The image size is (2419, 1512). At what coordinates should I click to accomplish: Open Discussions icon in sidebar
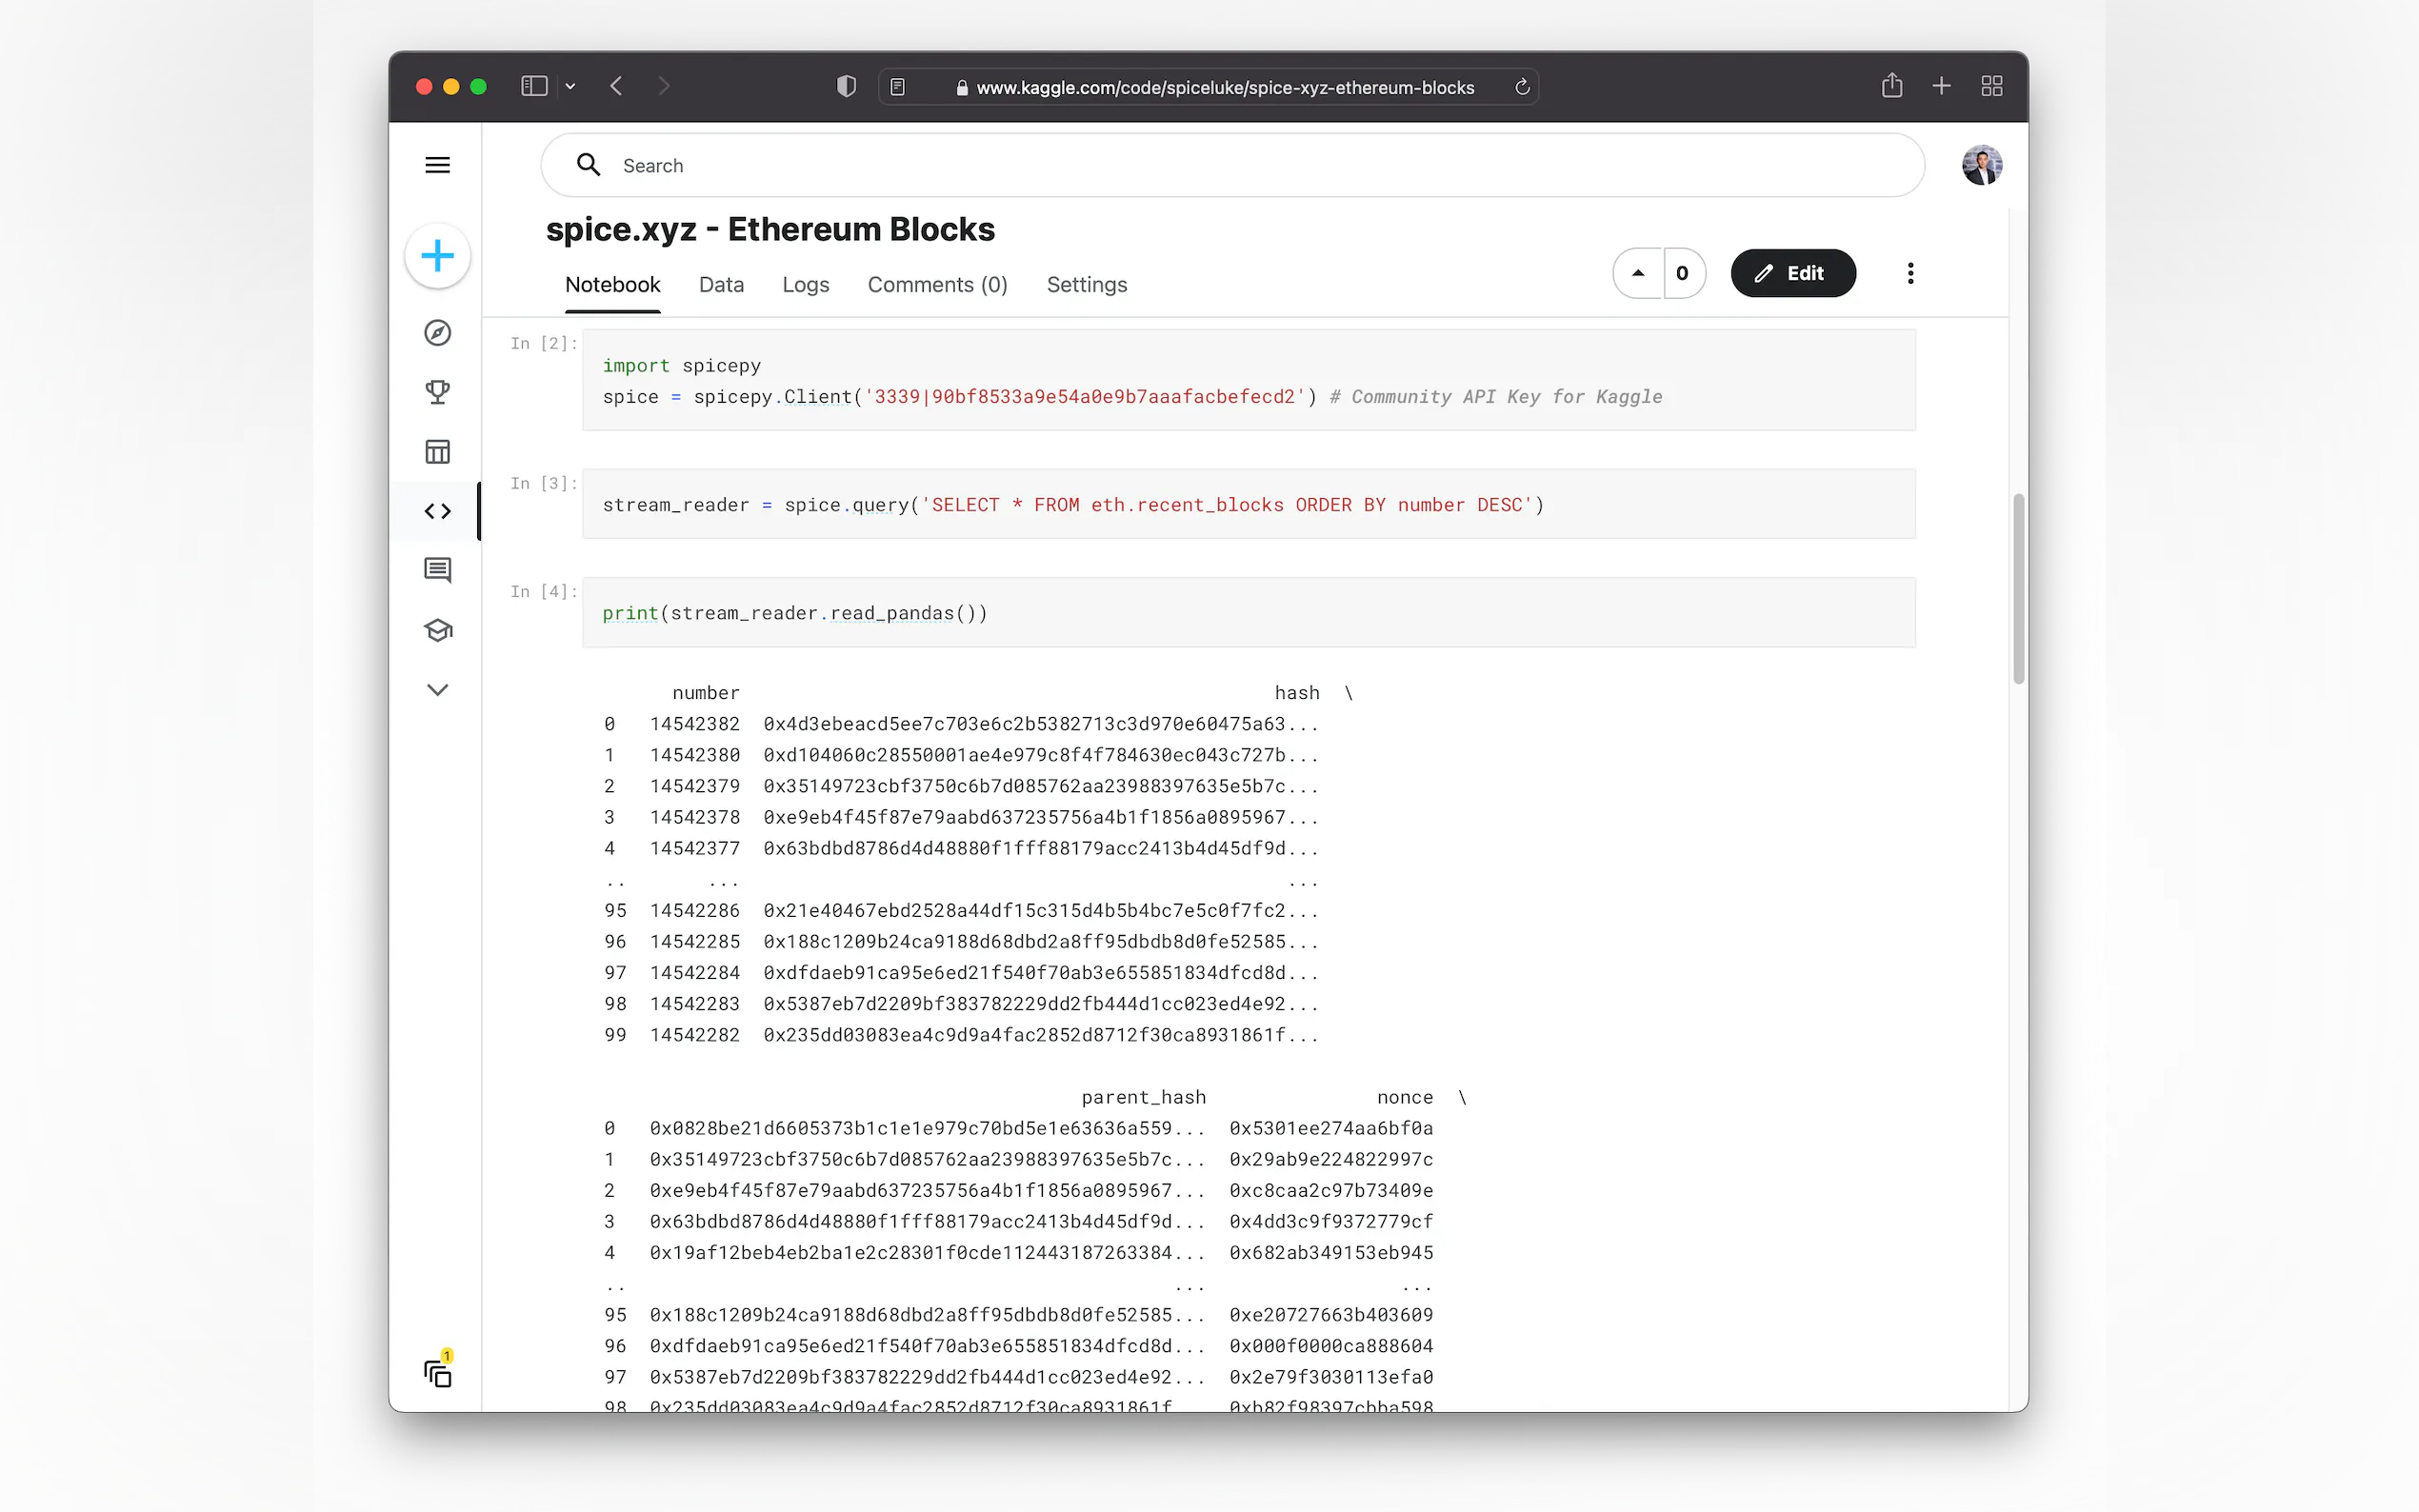click(x=437, y=570)
